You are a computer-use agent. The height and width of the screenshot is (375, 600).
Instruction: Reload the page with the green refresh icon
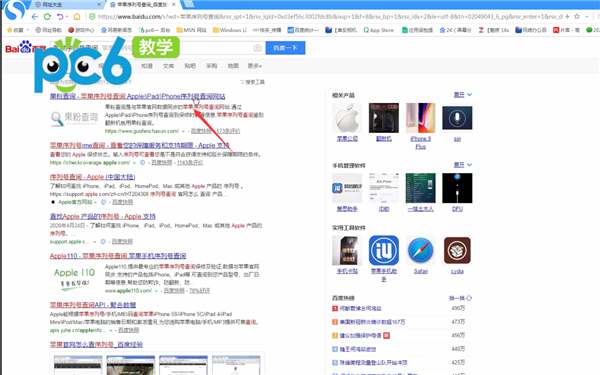point(47,16)
